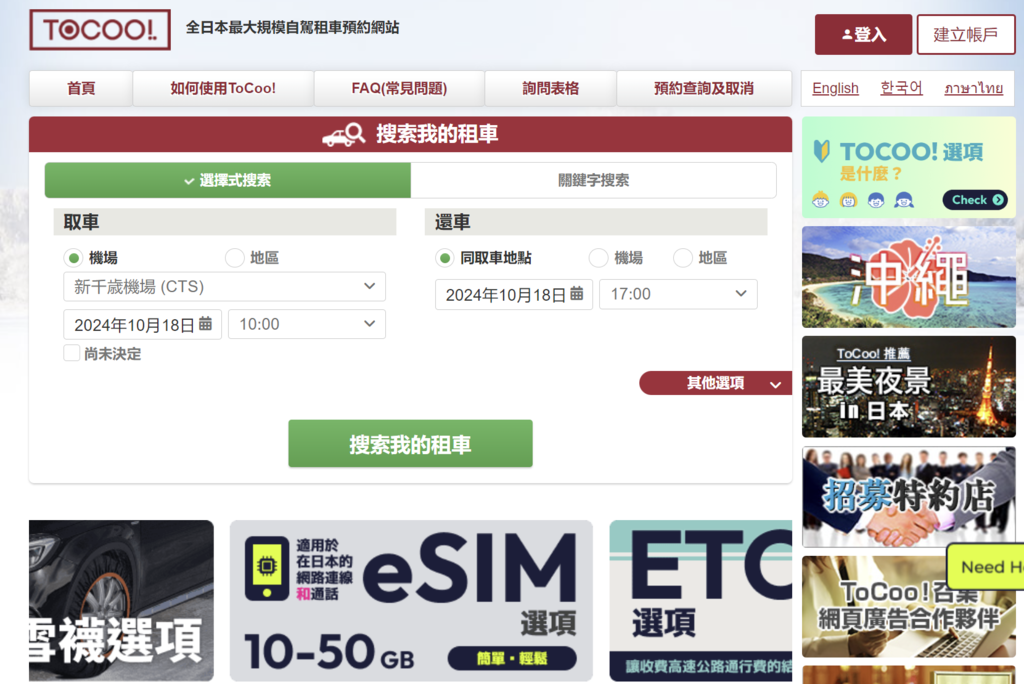
Task: Open the TOCOO! 選項 是什麼 banner
Action: pyautogui.click(x=908, y=168)
